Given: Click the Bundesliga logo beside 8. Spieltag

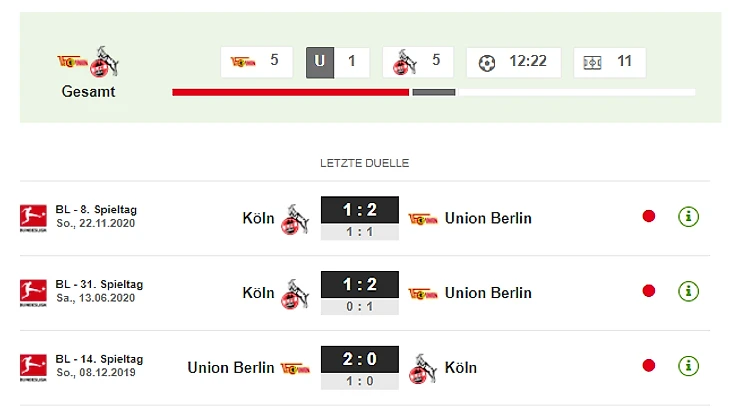Looking at the screenshot, I should (x=33, y=217).
